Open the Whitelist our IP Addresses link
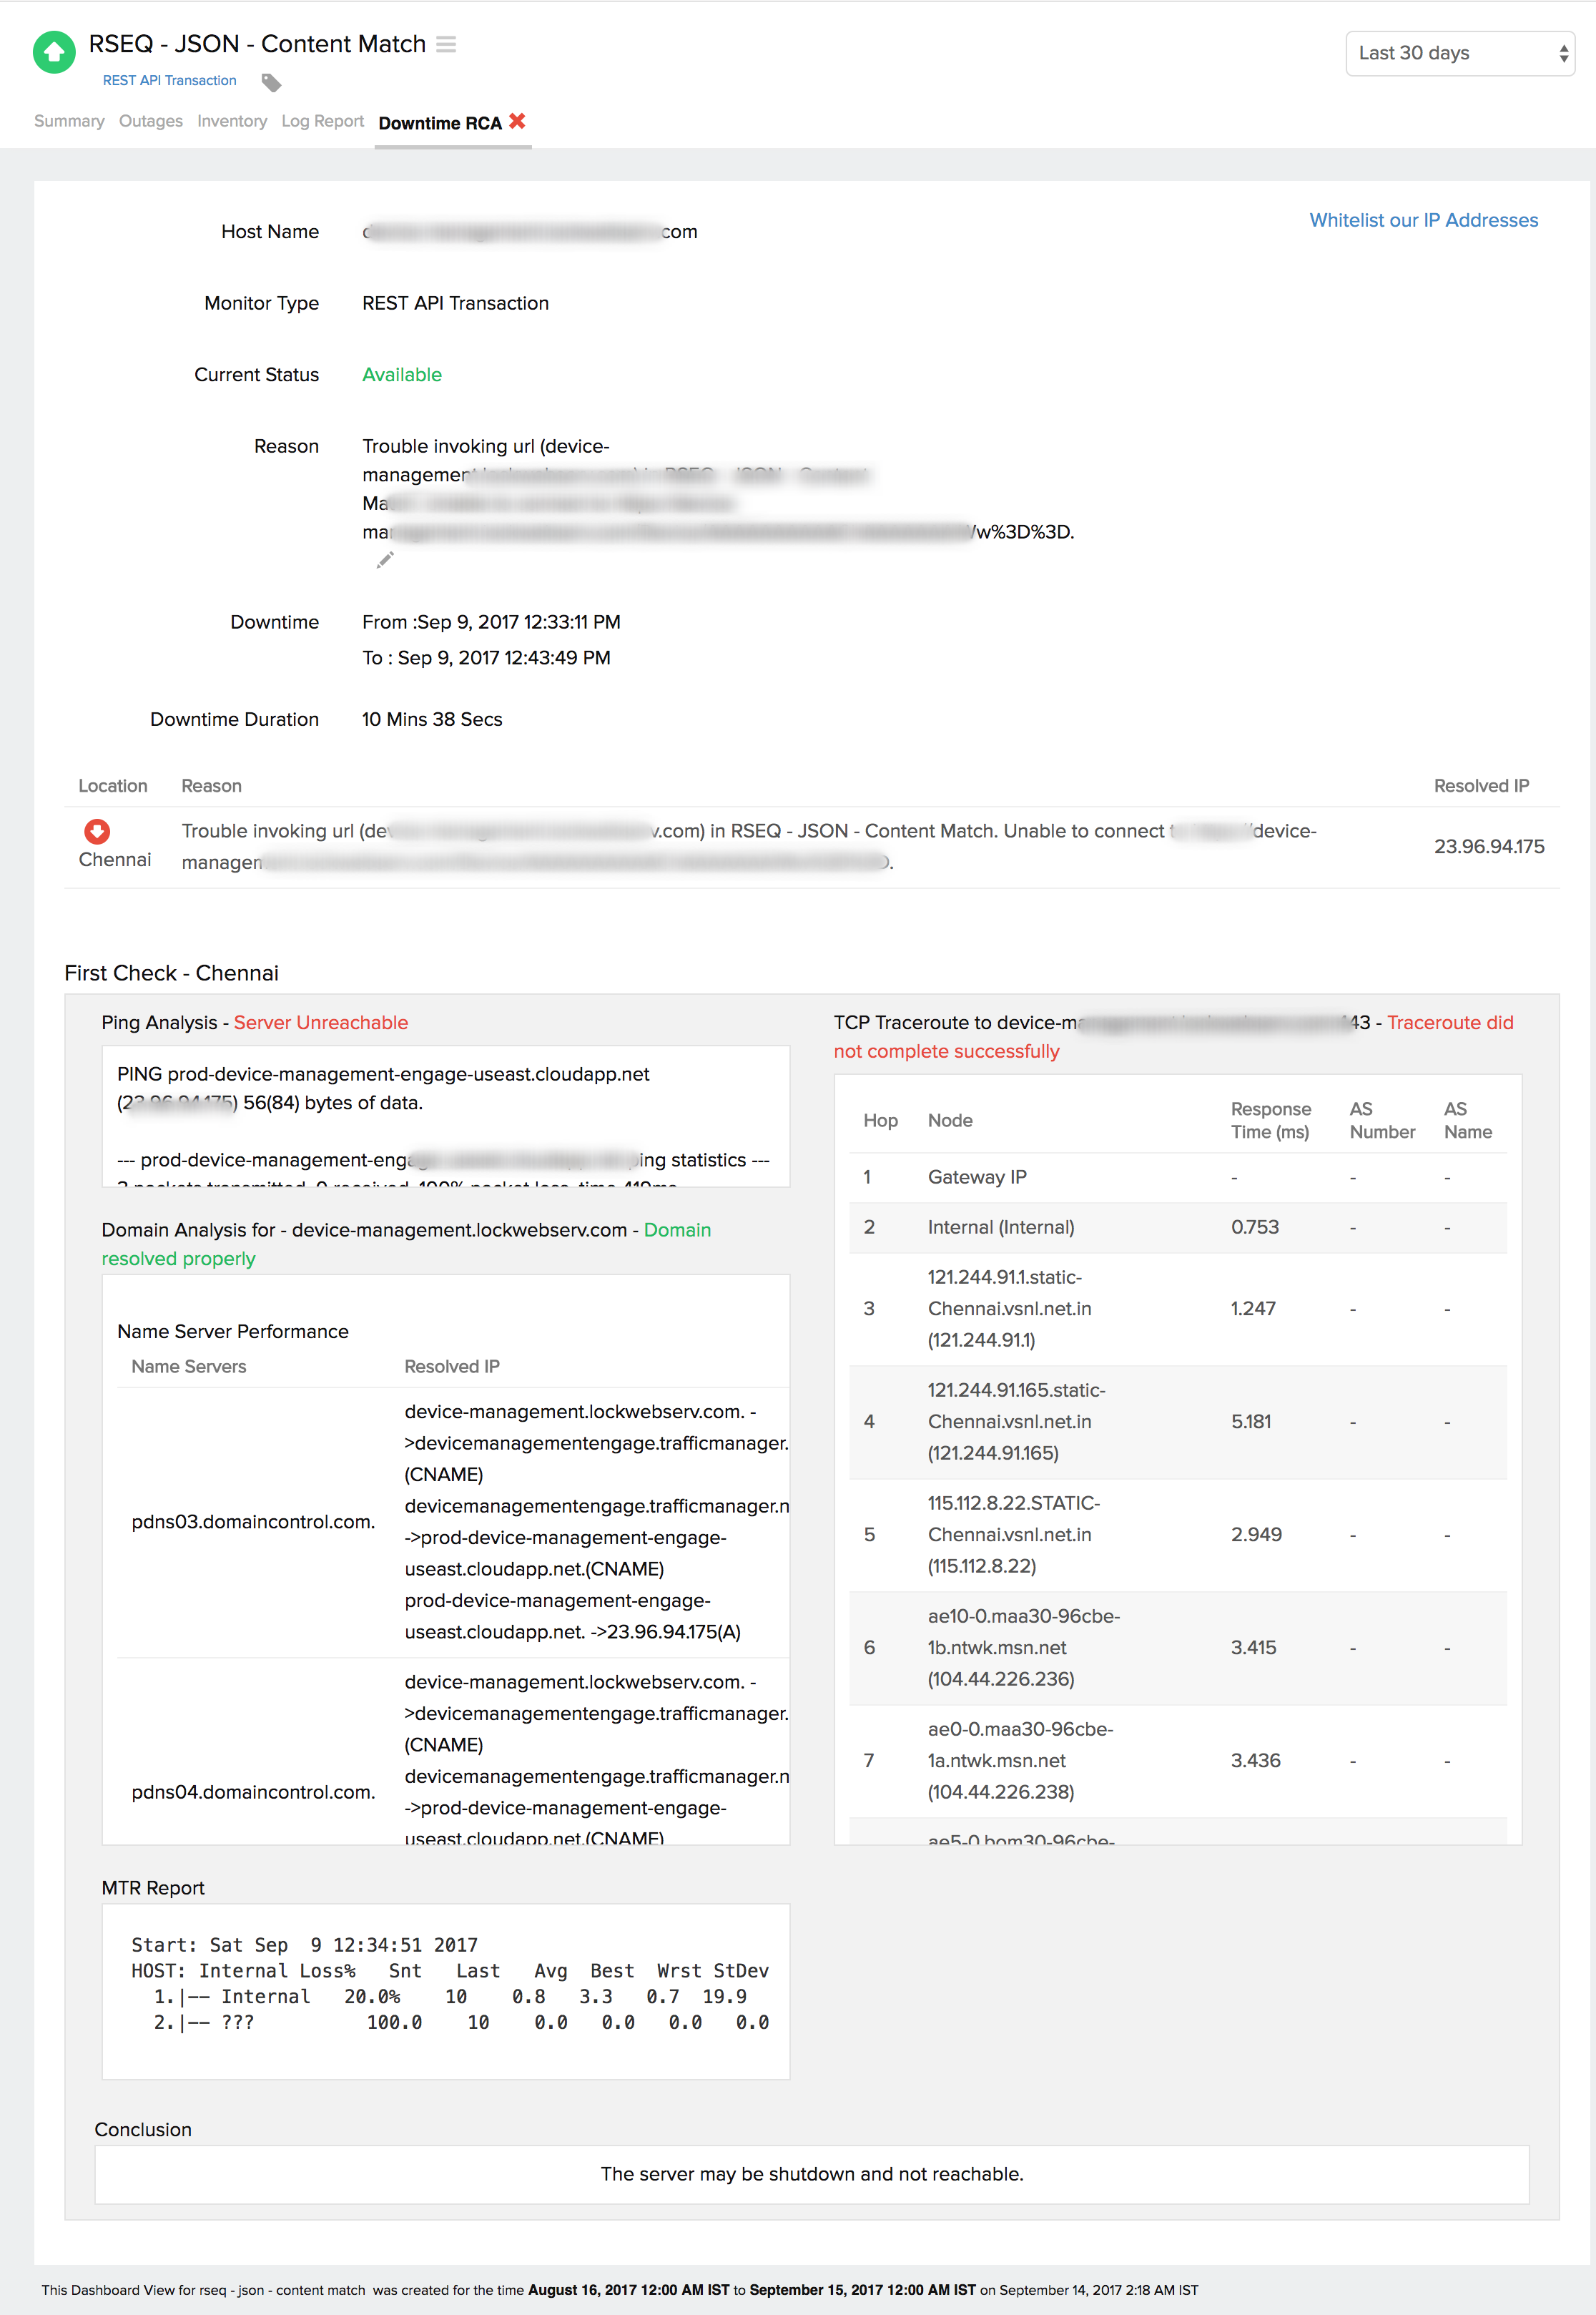Viewport: 1596px width, 2315px height. pos(1424,220)
